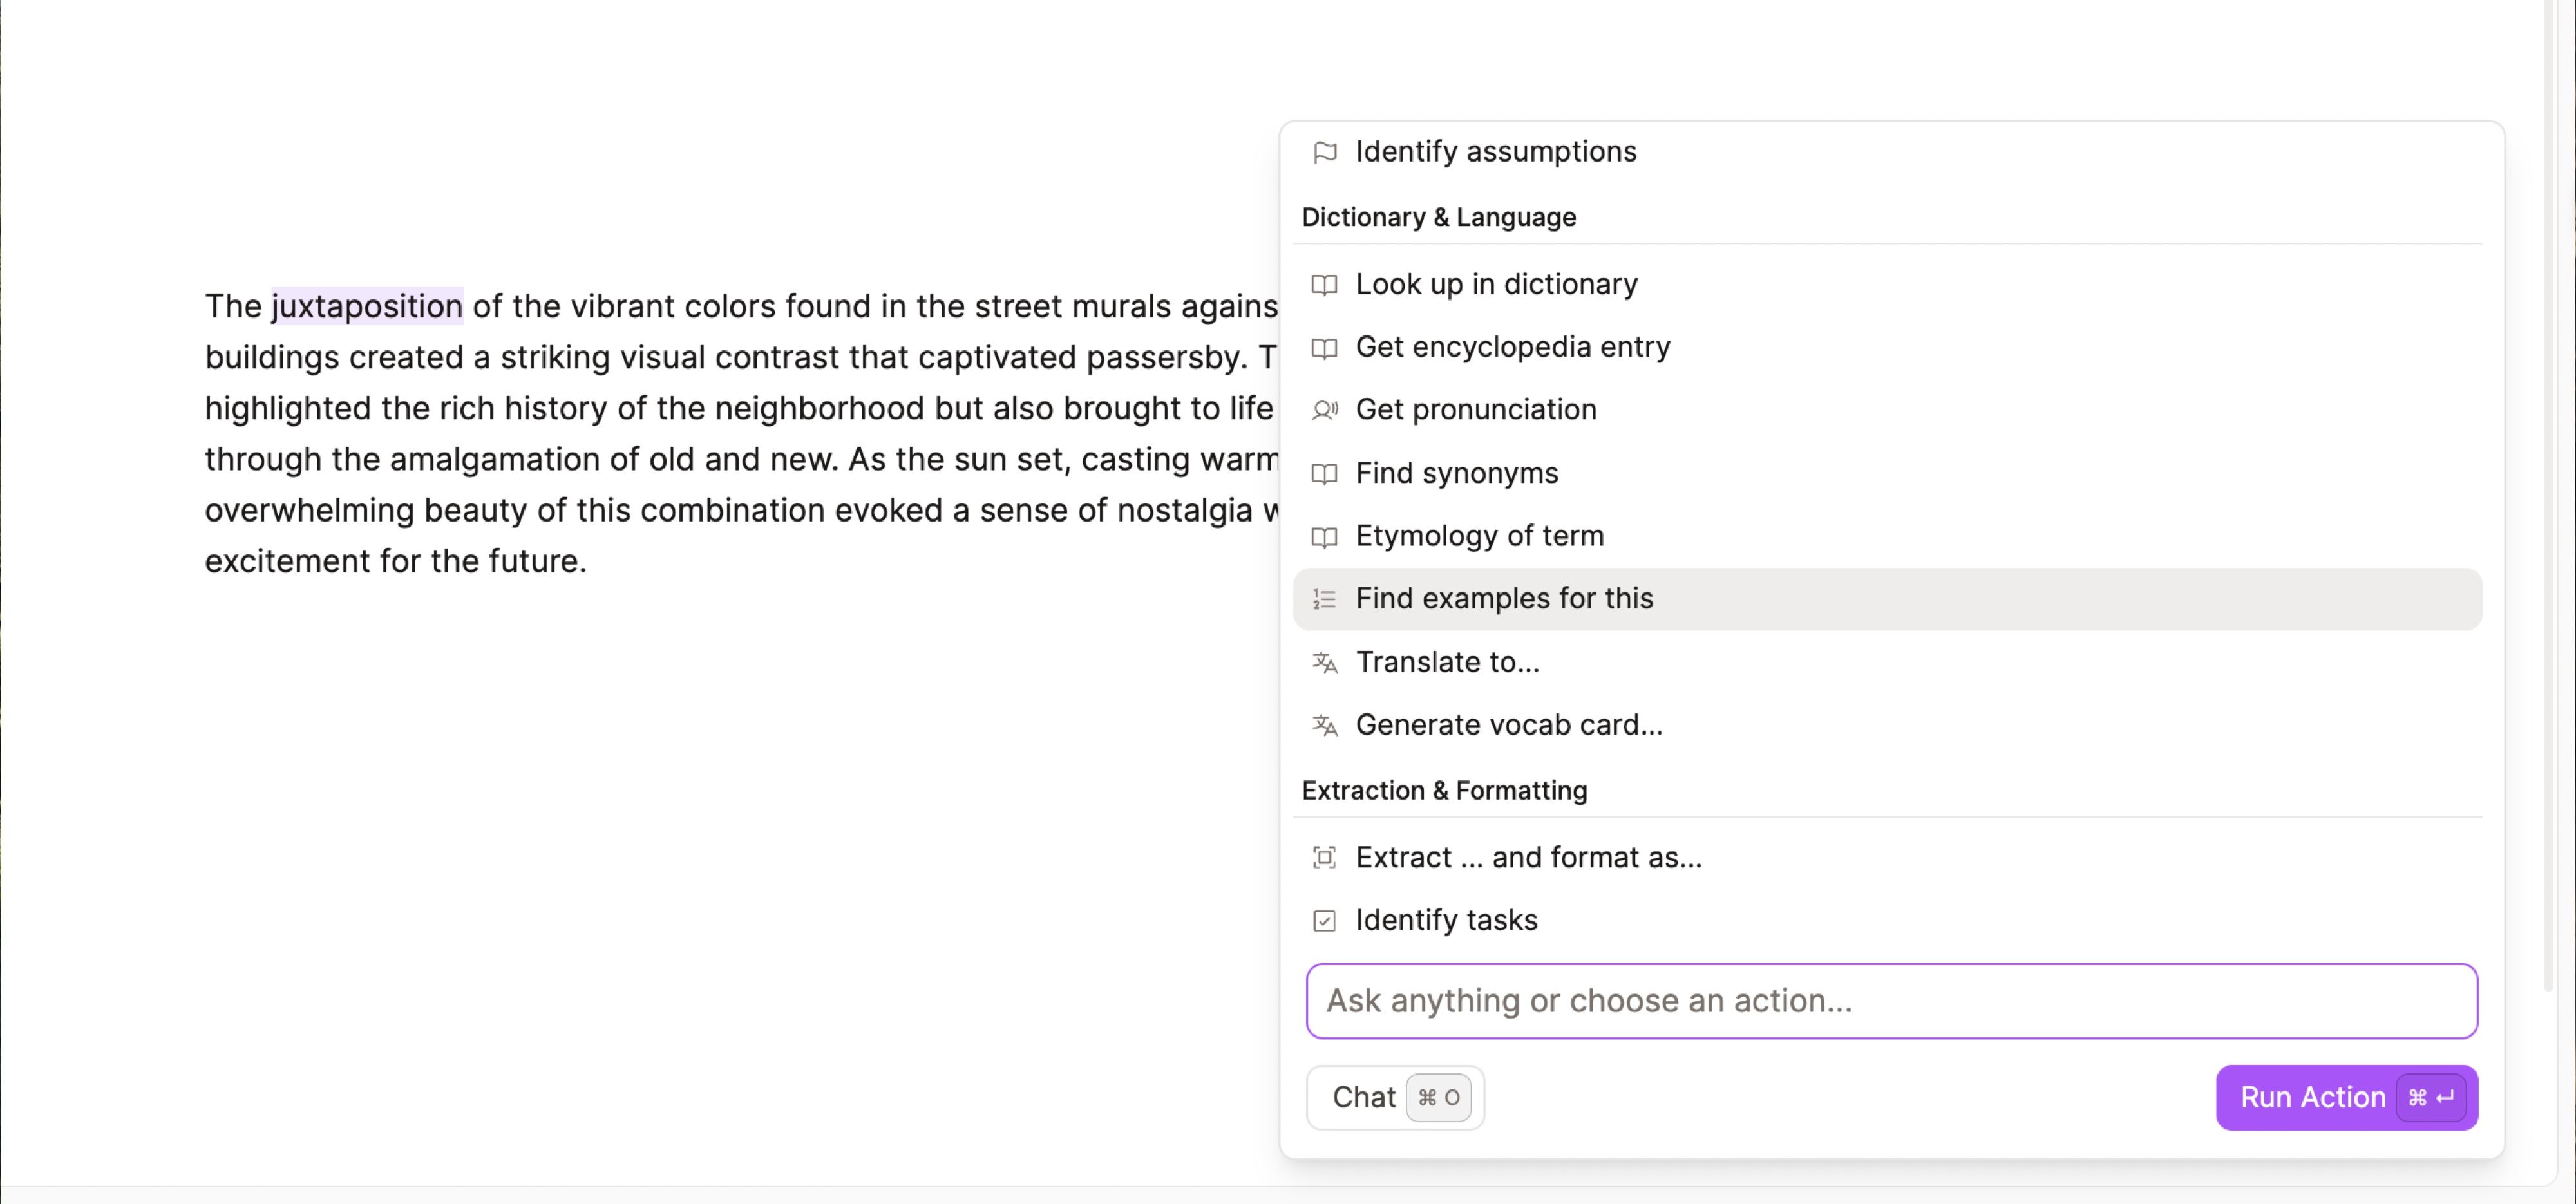Click the flag icon beside Identify assumptions
2576x1204 pixels.
(x=1324, y=152)
